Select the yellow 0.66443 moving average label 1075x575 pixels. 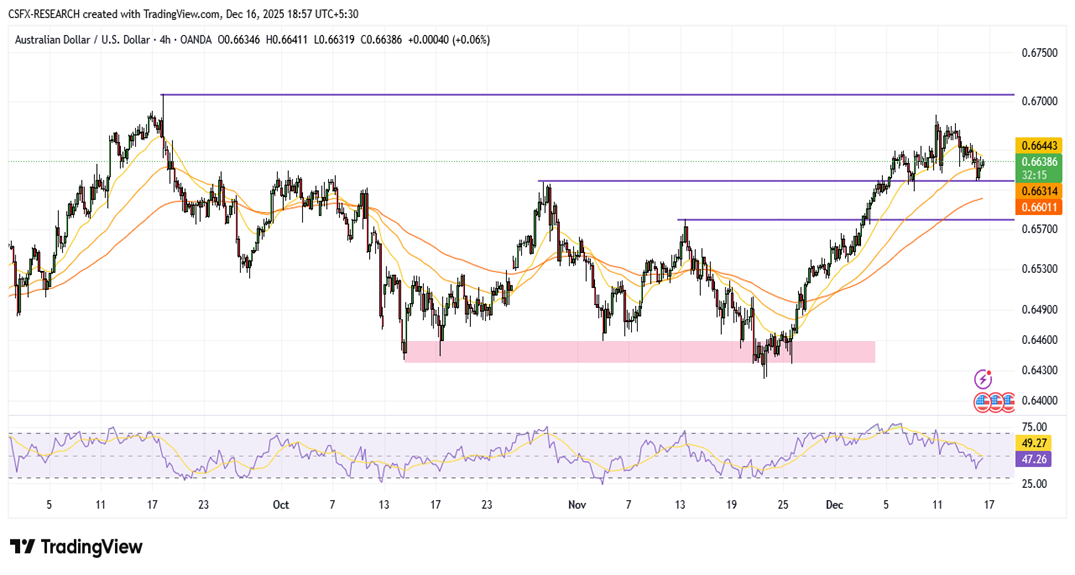tap(1039, 146)
